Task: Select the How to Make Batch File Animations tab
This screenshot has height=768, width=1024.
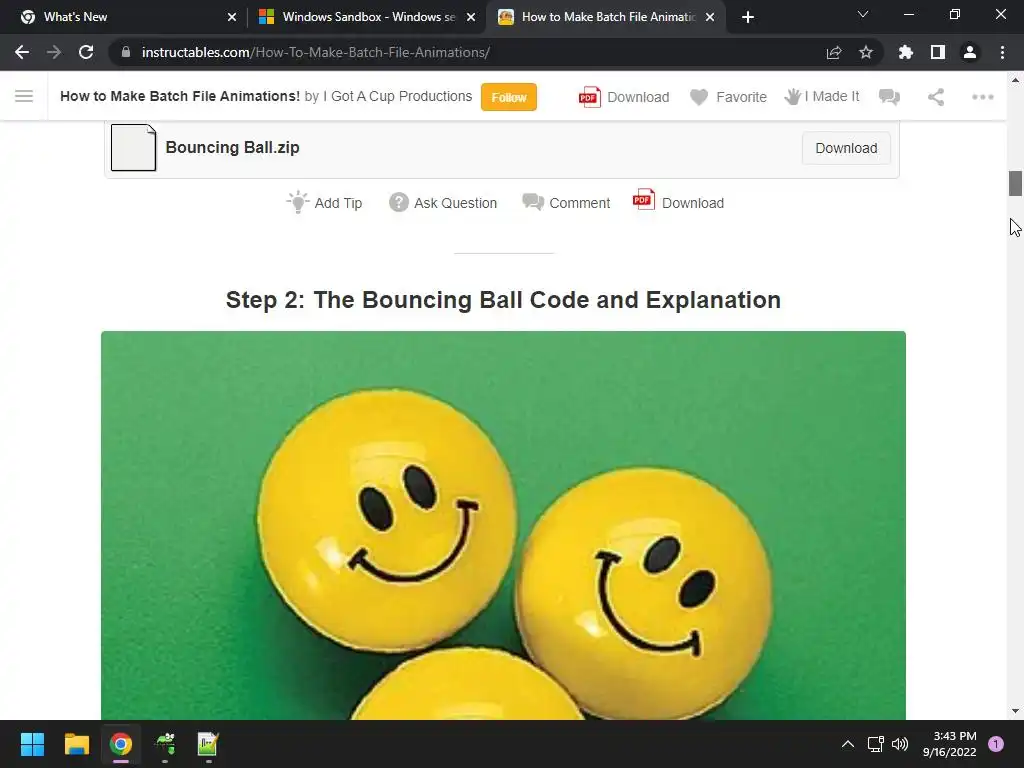Action: pos(608,17)
